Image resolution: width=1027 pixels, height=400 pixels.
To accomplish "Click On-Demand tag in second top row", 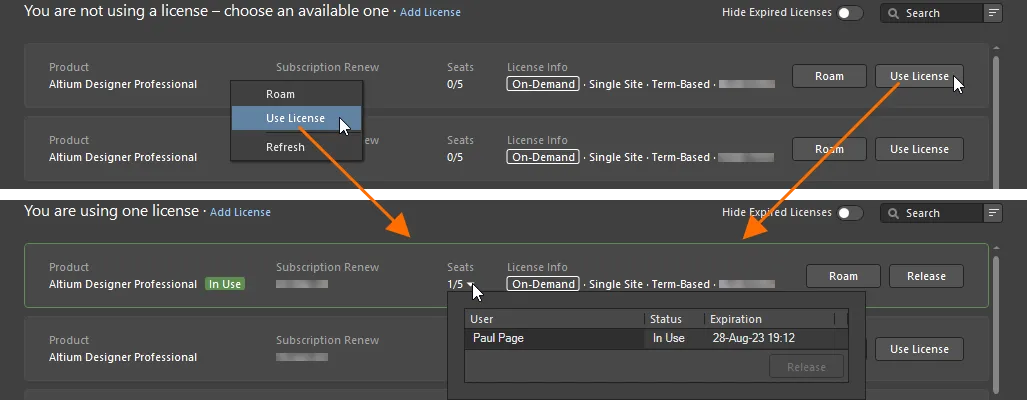I will (x=543, y=157).
